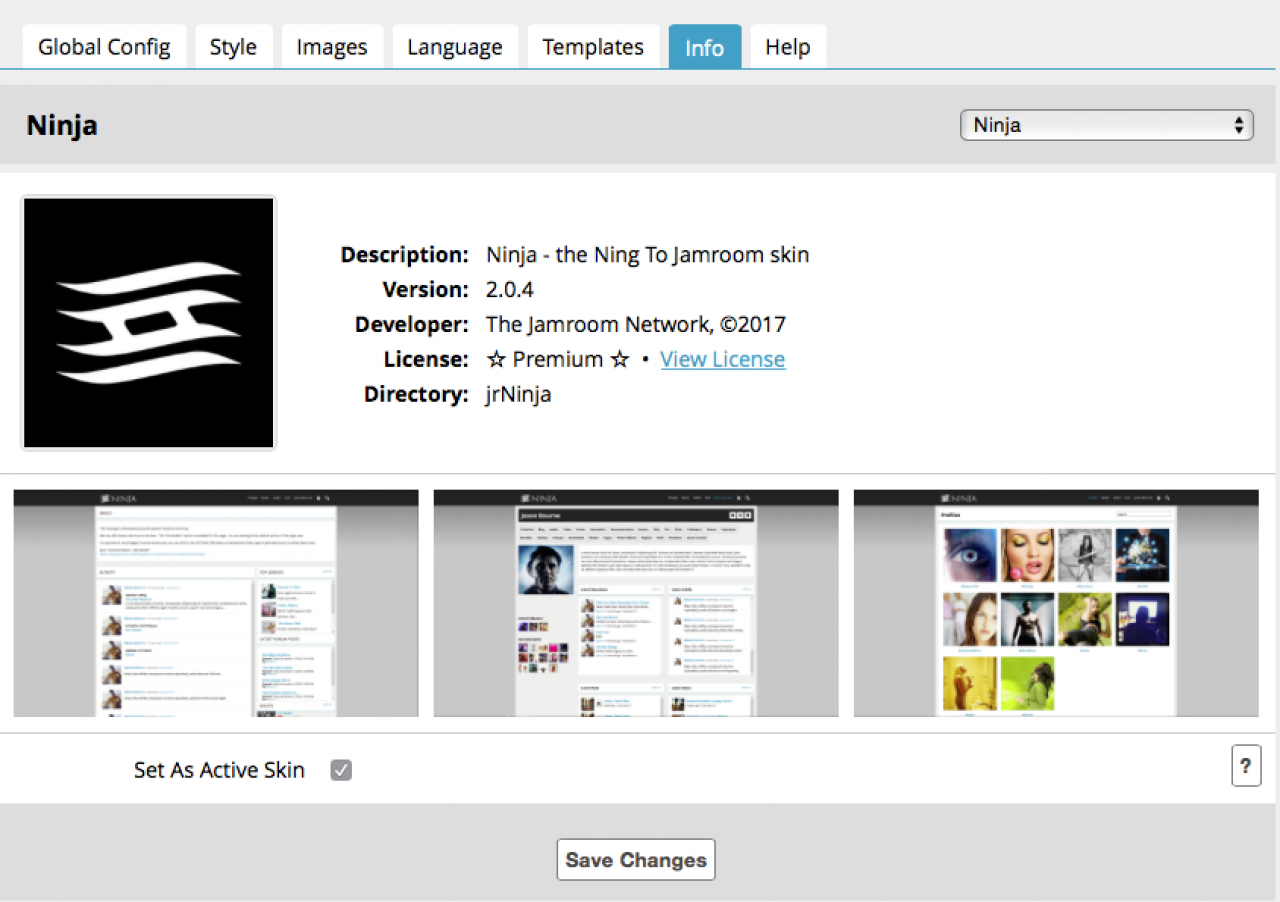Image resolution: width=1280 pixels, height=902 pixels.
Task: Click the '☆ Premium ☆' license text
Action: pyautogui.click(x=558, y=359)
